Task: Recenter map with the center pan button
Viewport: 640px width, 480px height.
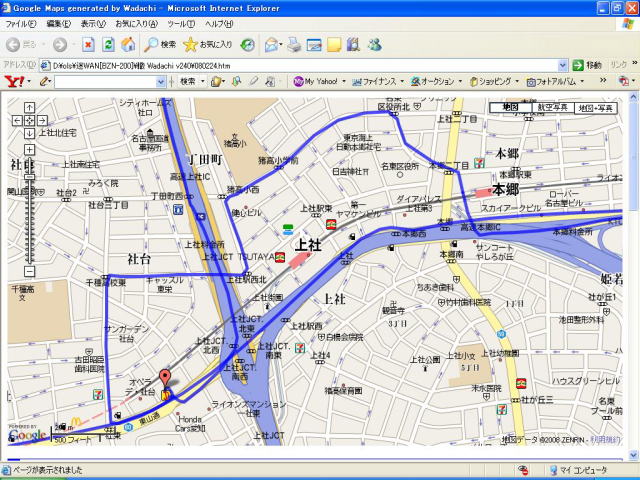Action: coord(29,120)
